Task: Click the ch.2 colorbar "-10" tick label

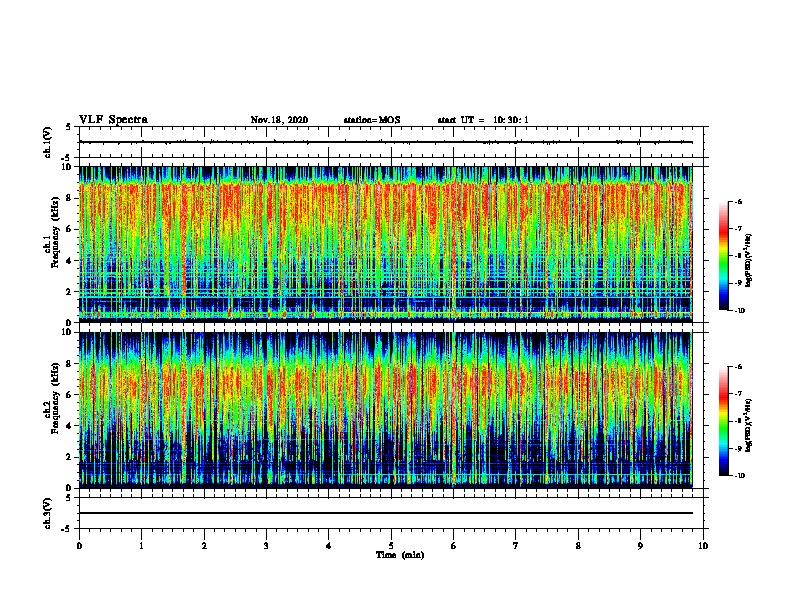Action: tap(740, 475)
